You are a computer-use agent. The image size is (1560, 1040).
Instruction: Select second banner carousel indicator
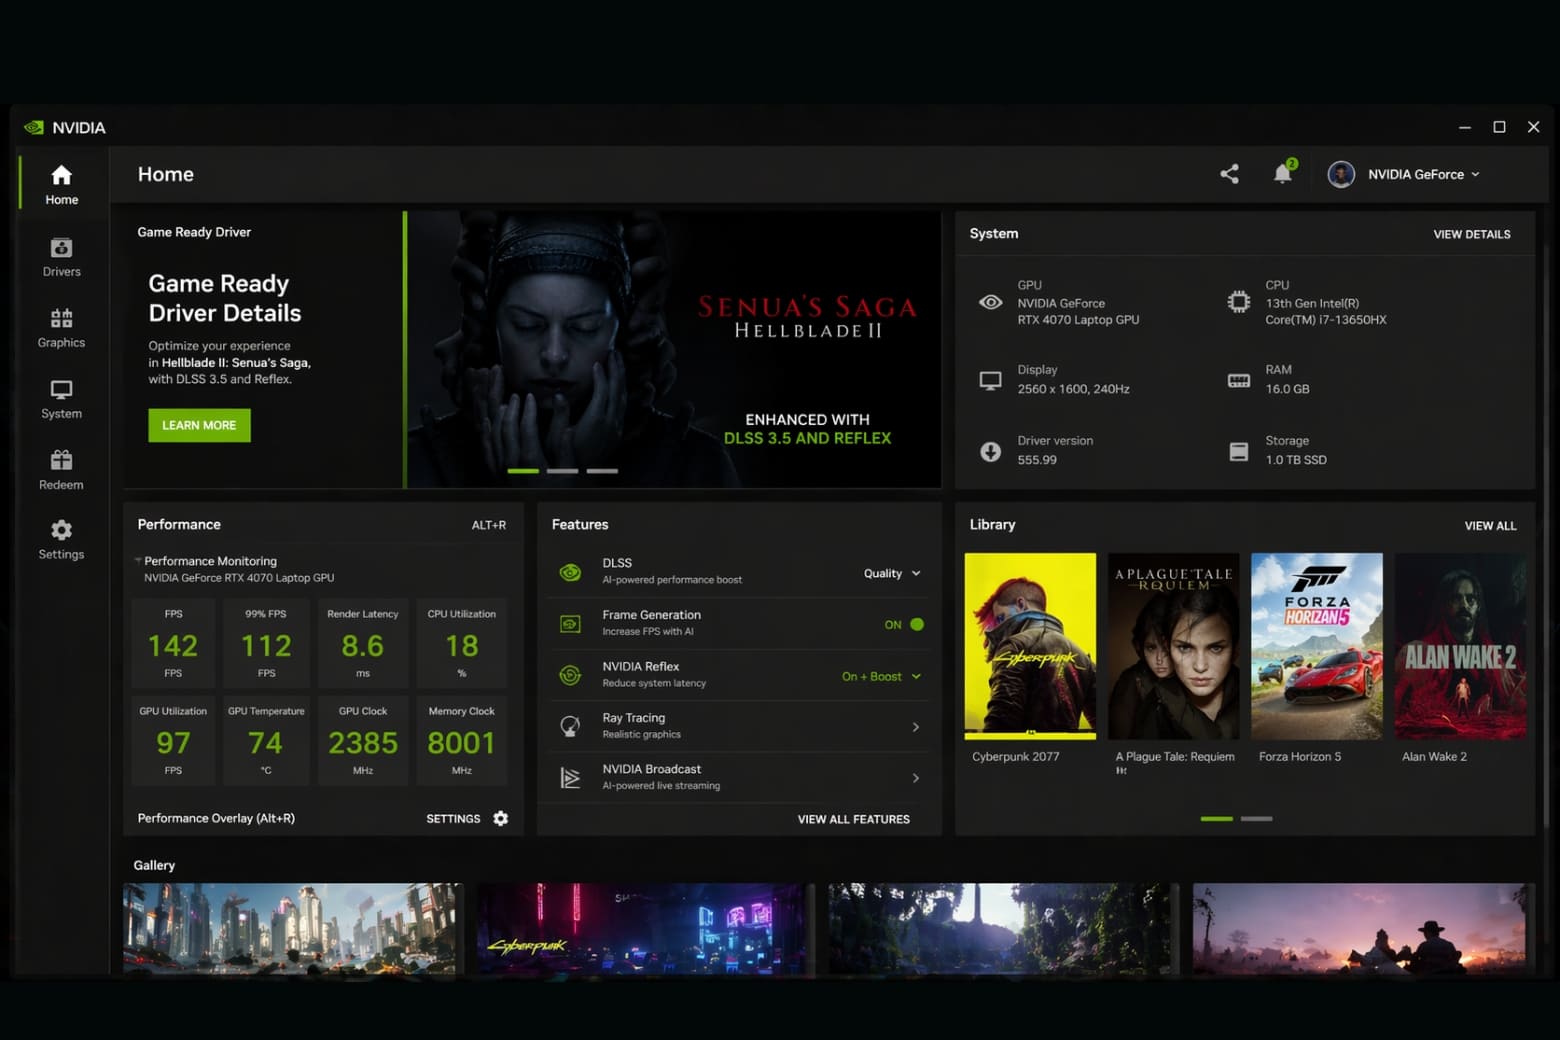[x=562, y=470]
